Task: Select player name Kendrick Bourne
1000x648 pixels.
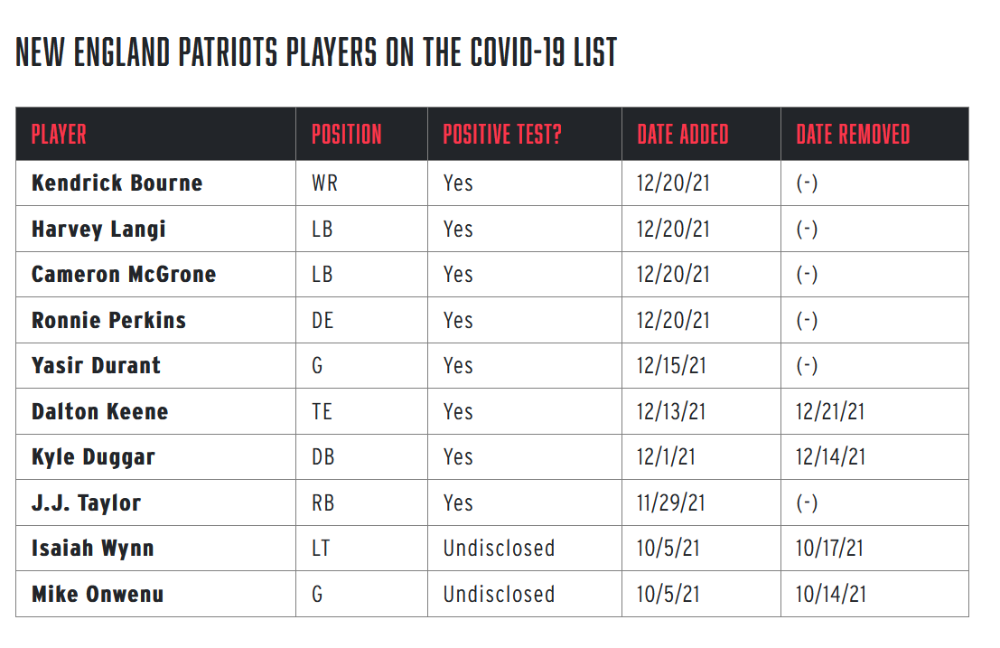Action: coord(117,183)
